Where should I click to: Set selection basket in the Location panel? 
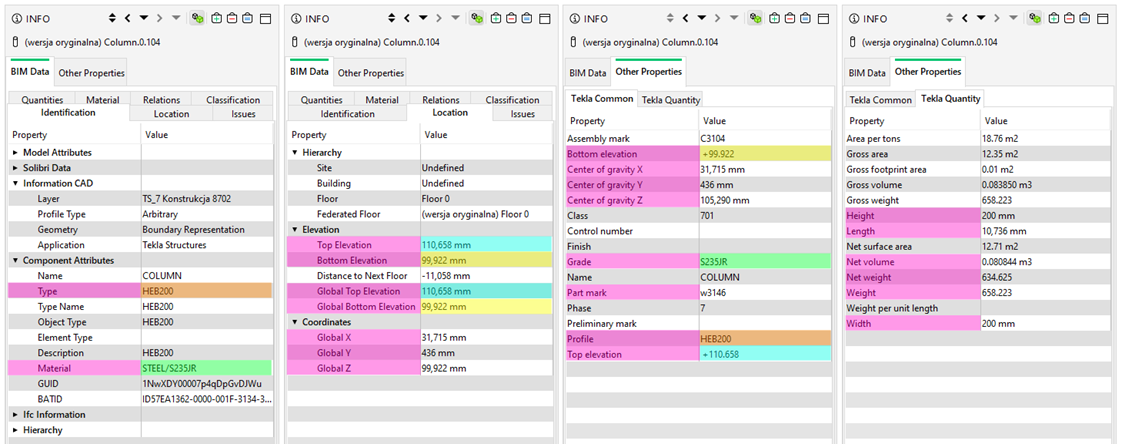tap(527, 18)
